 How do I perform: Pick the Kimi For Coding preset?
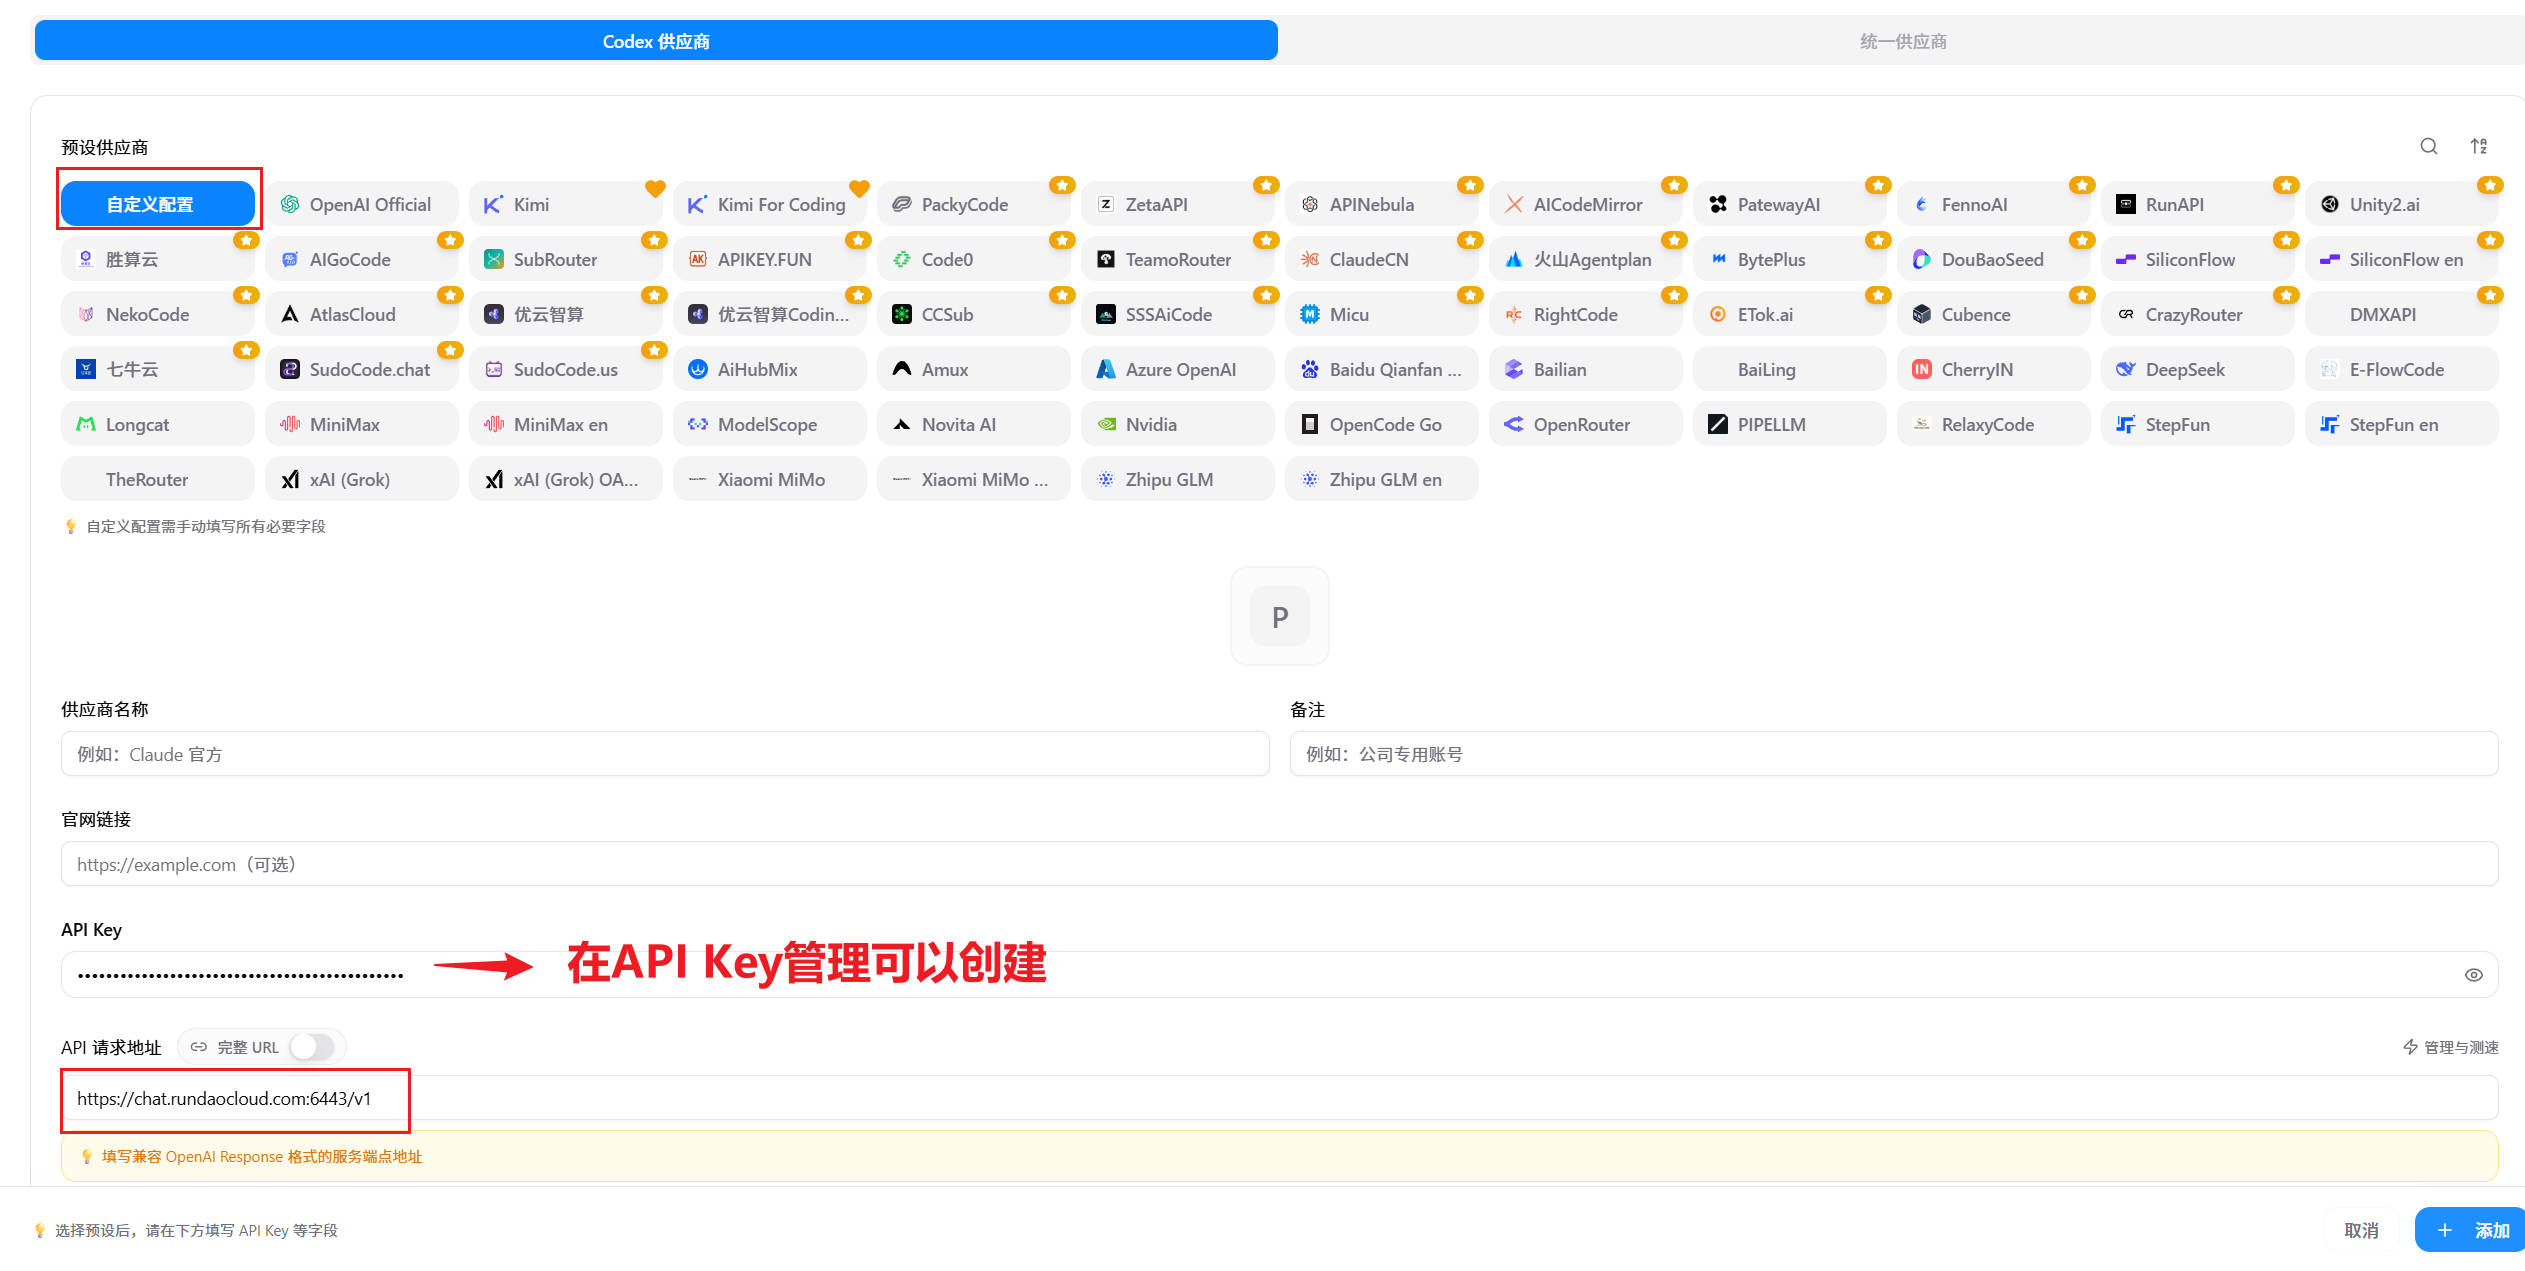pos(770,204)
